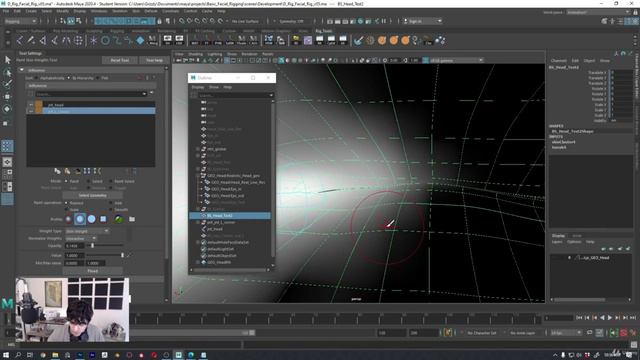The height and width of the screenshot is (360, 640).
Task: Open the Weight Type dropdown
Action: [x=87, y=231]
